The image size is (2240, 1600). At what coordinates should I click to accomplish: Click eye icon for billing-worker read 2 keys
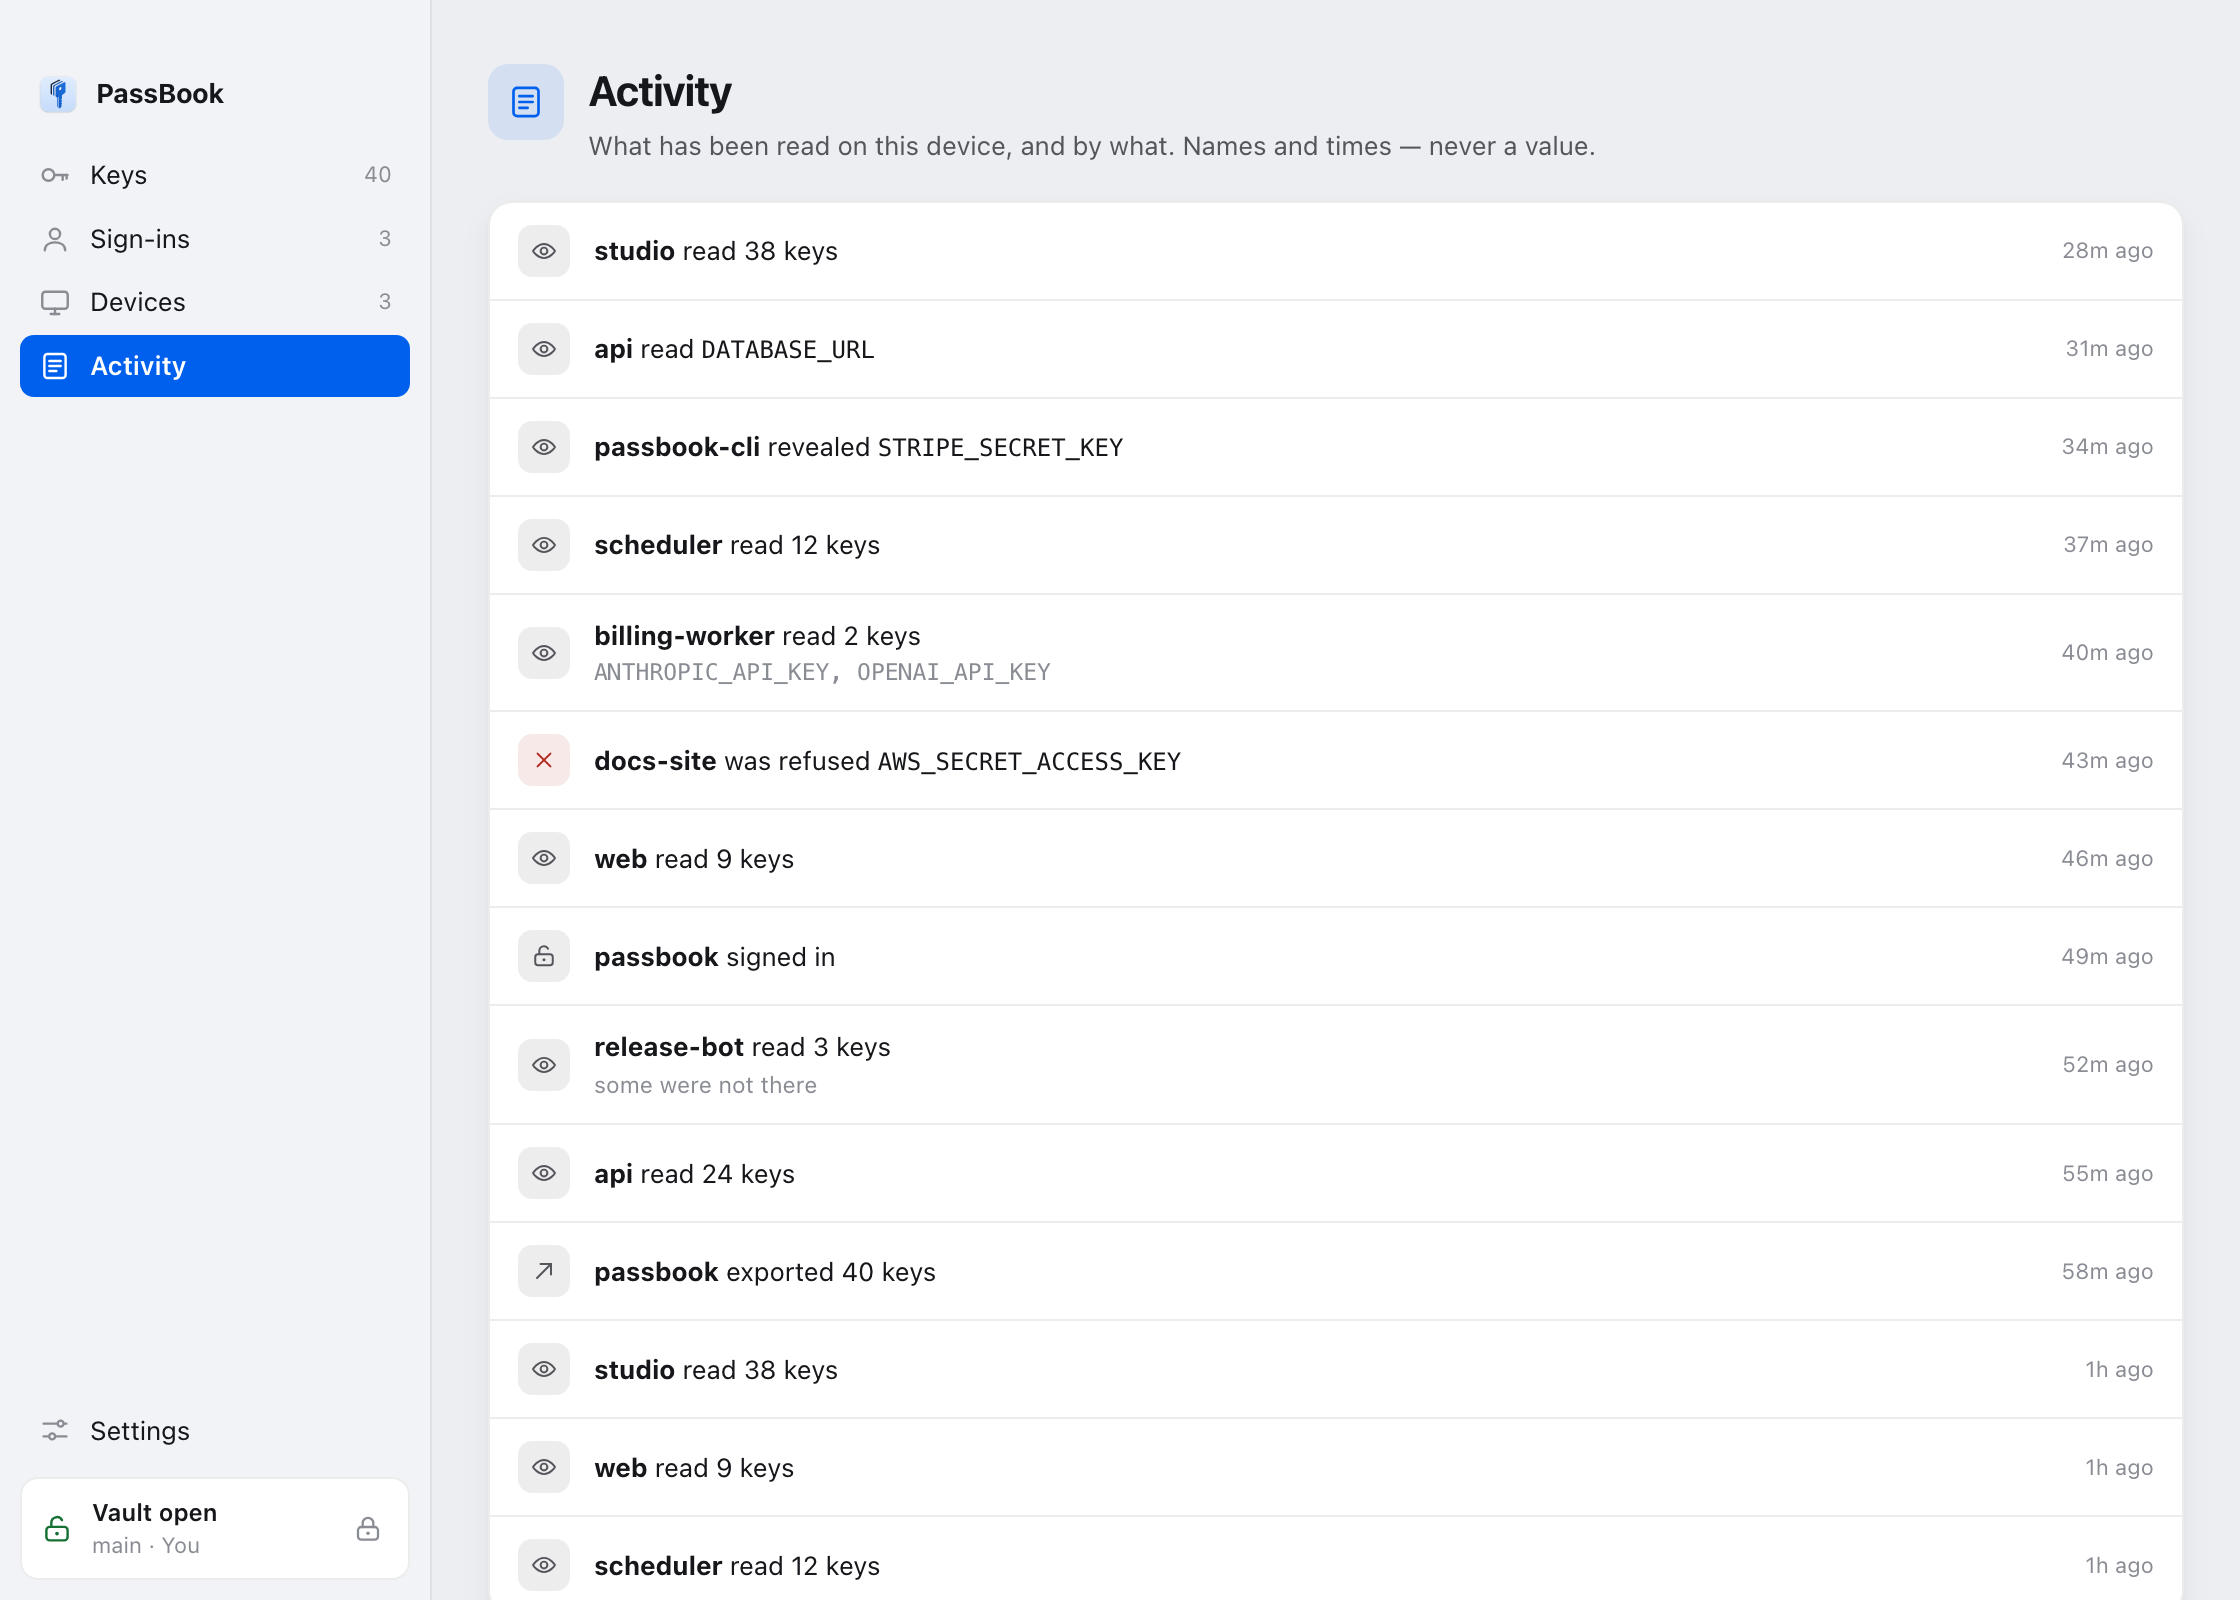tap(544, 653)
